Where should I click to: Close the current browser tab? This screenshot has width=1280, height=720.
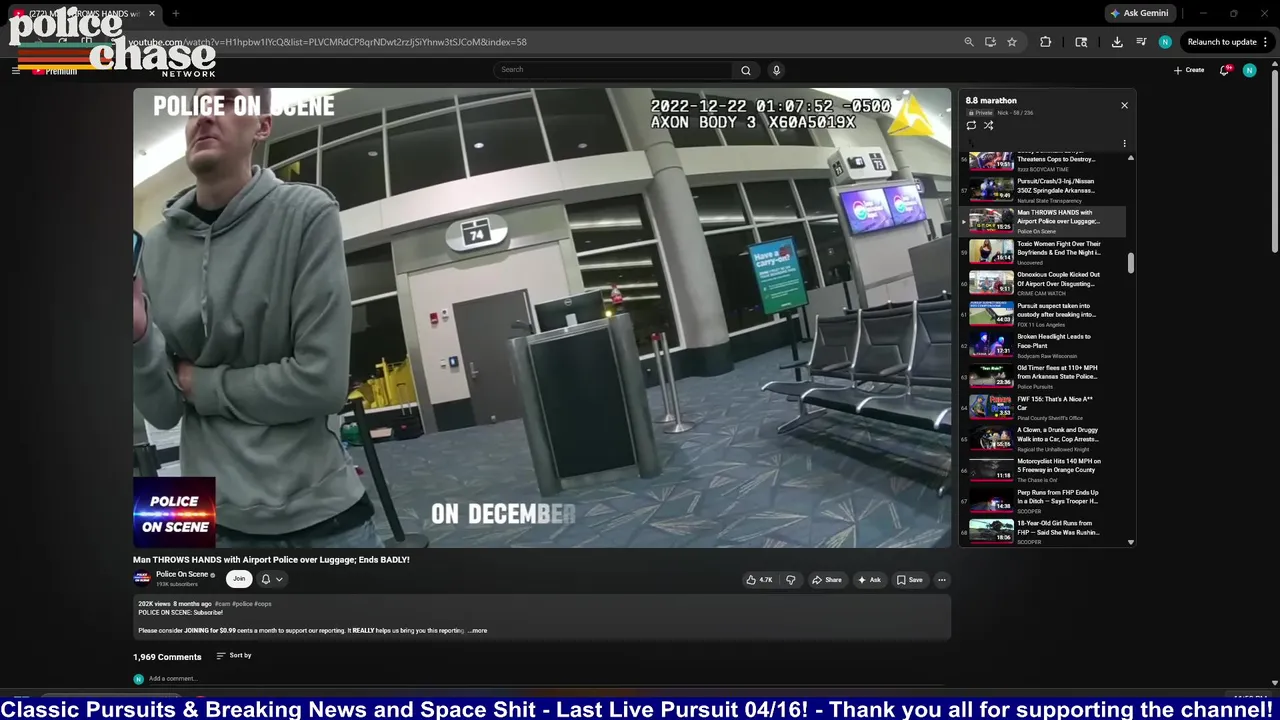point(152,13)
